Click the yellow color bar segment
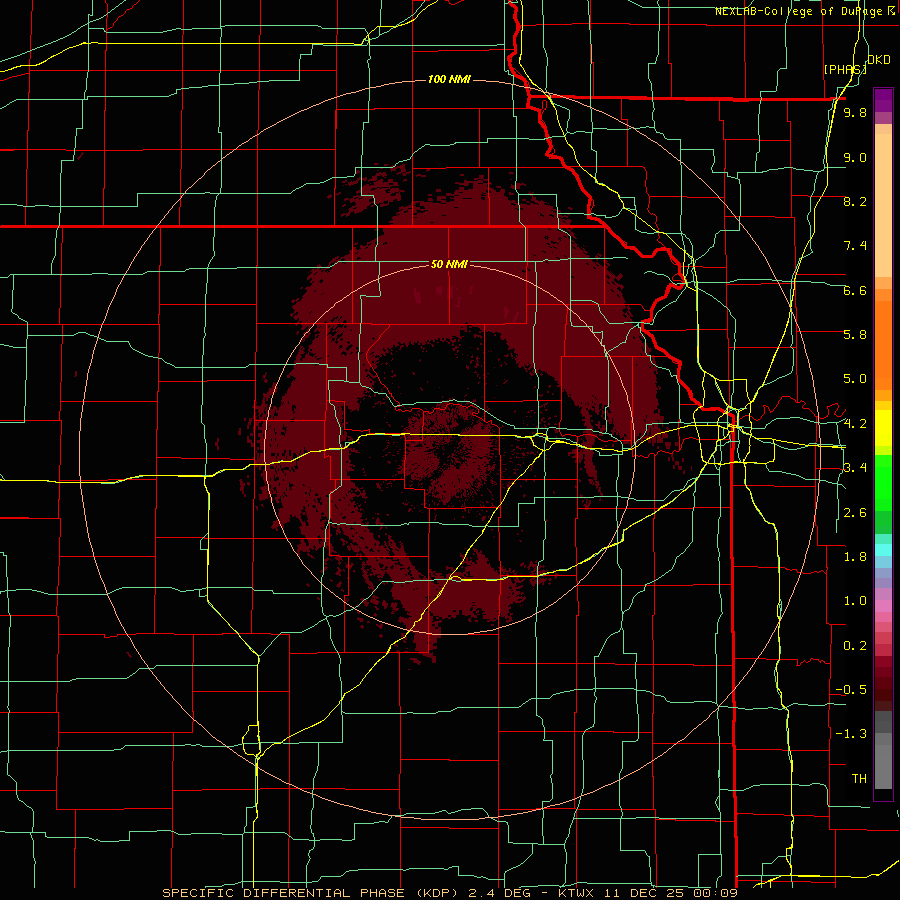The image size is (900, 900). (883, 428)
